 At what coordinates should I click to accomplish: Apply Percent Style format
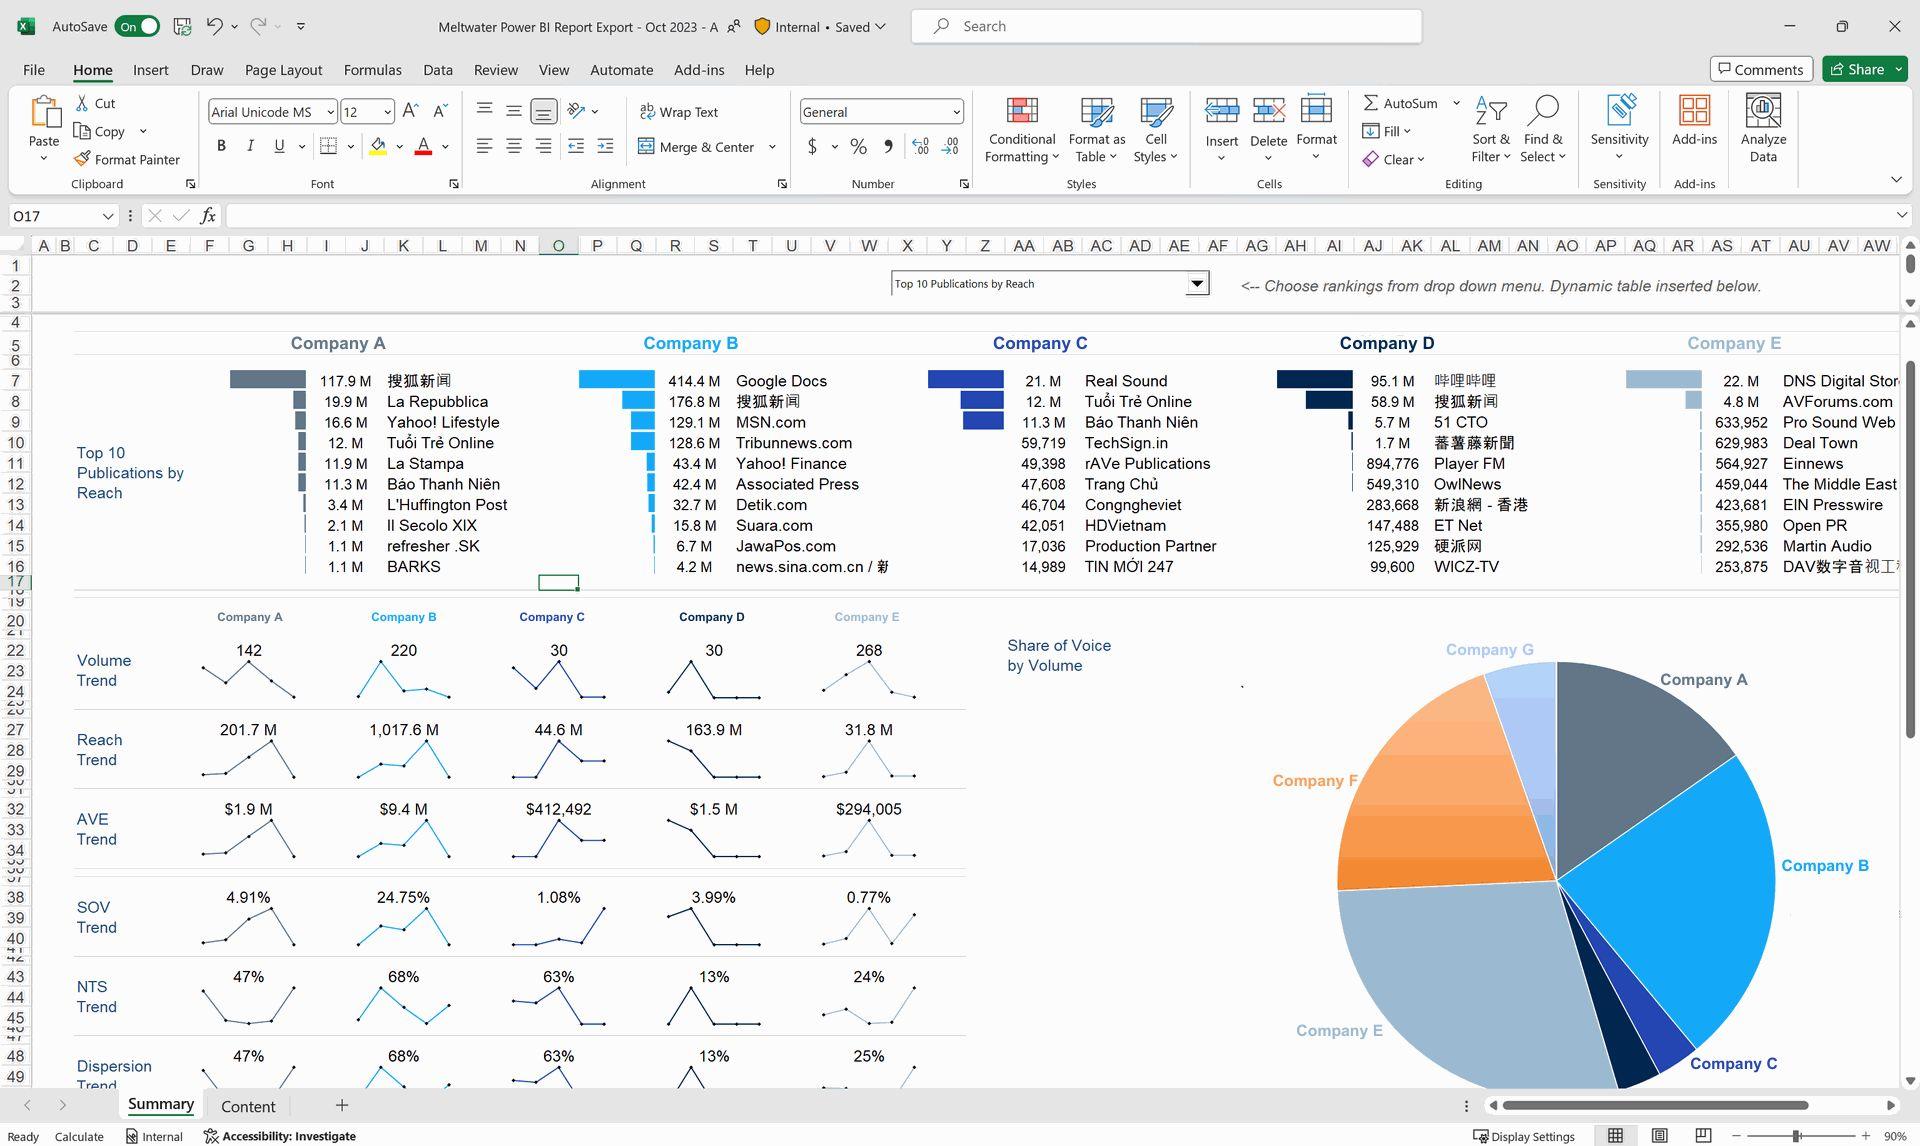(858, 147)
